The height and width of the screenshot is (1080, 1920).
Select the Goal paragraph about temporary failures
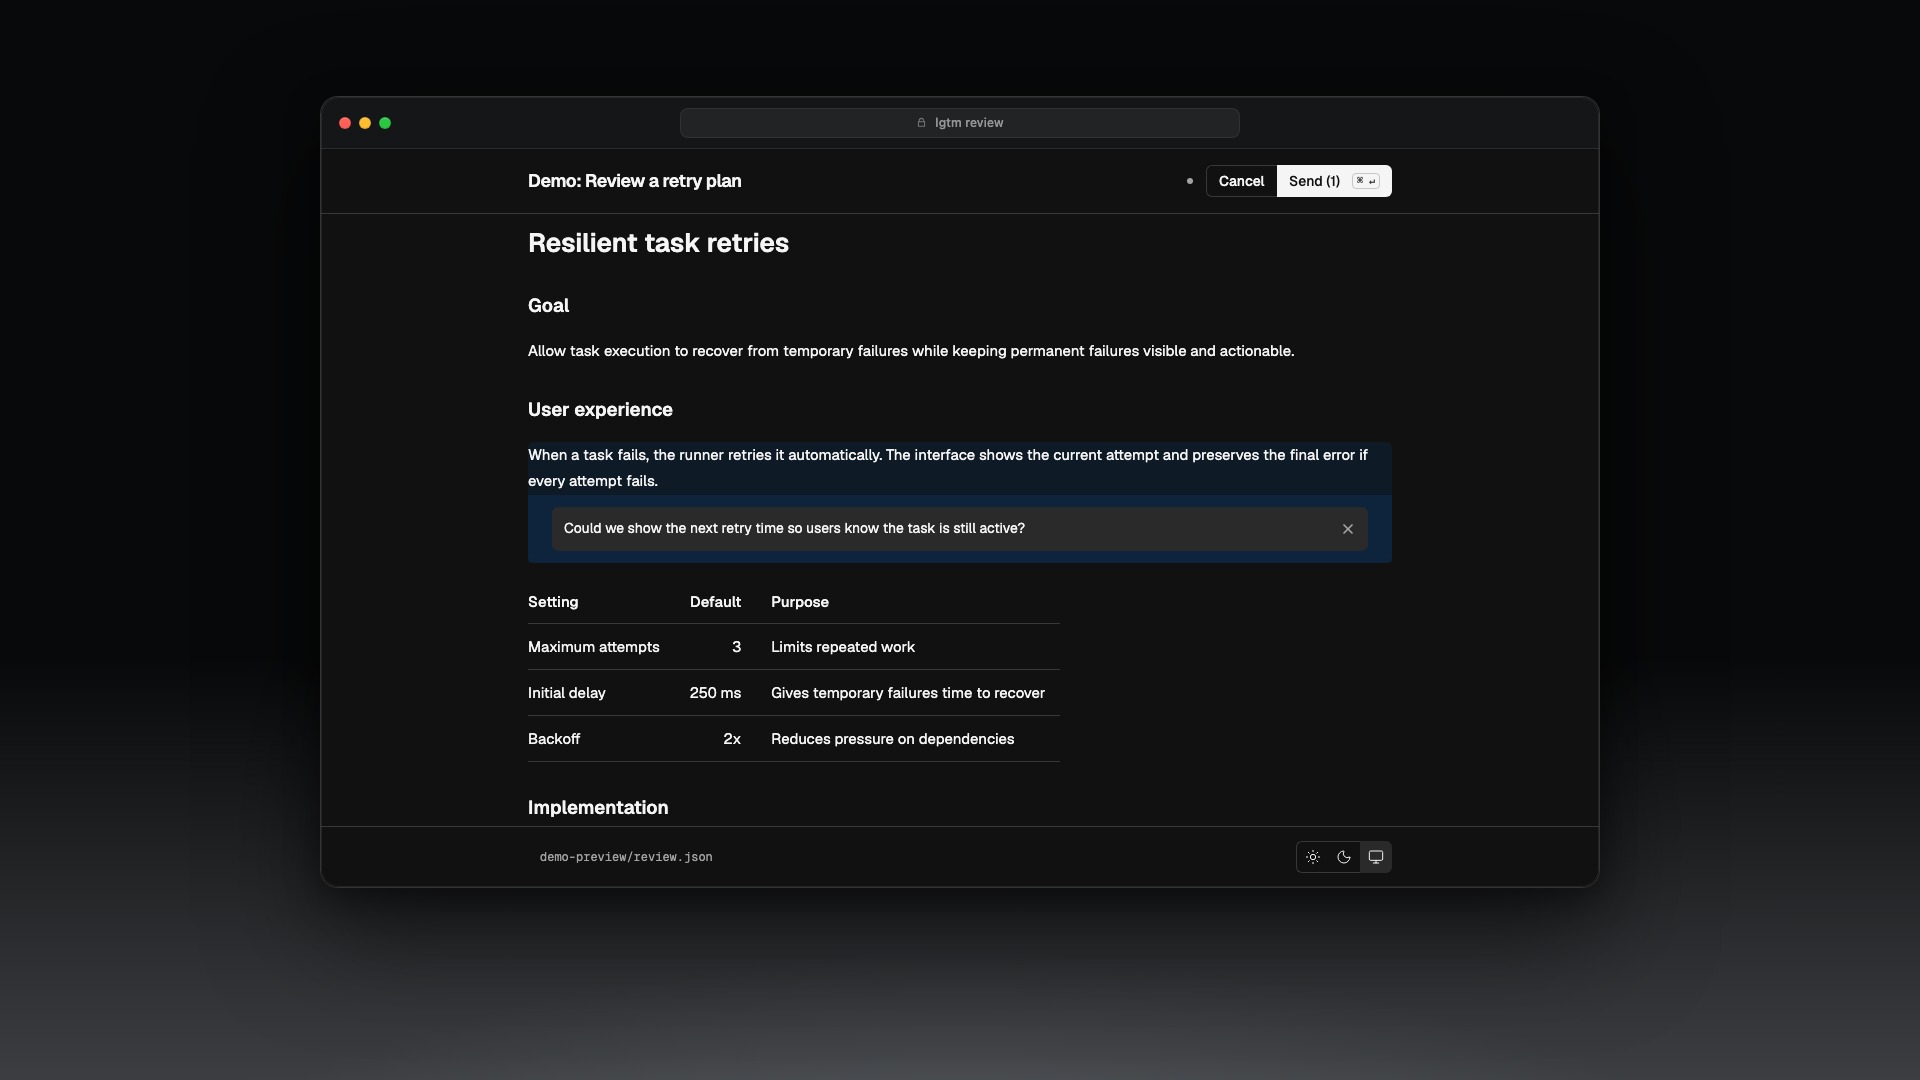(x=911, y=351)
